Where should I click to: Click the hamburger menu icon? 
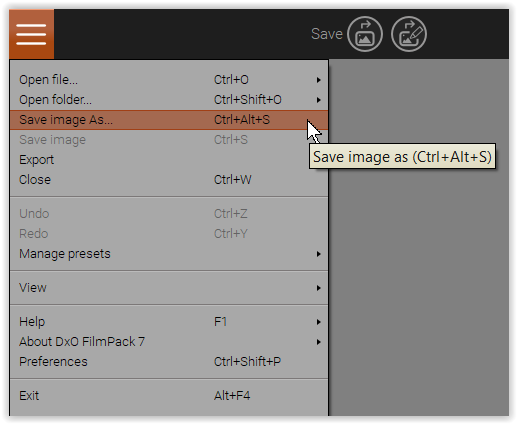coord(31,34)
